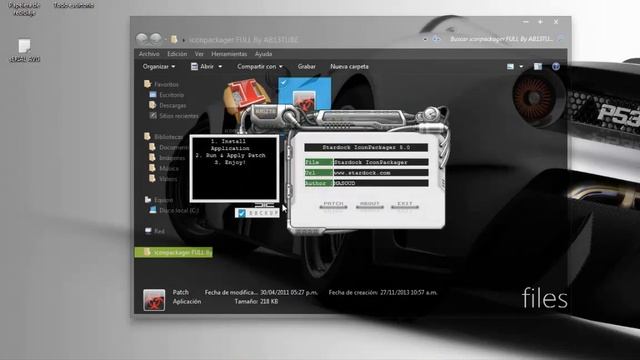The image size is (640, 360).
Task: Click the Documentos library folder icon
Action: (153, 147)
